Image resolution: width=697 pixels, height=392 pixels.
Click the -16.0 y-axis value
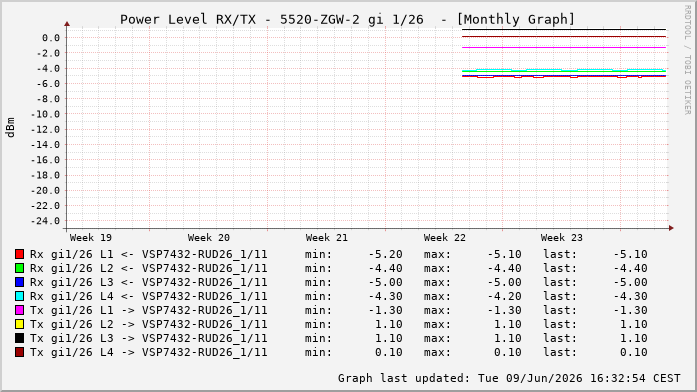[x=45, y=160]
